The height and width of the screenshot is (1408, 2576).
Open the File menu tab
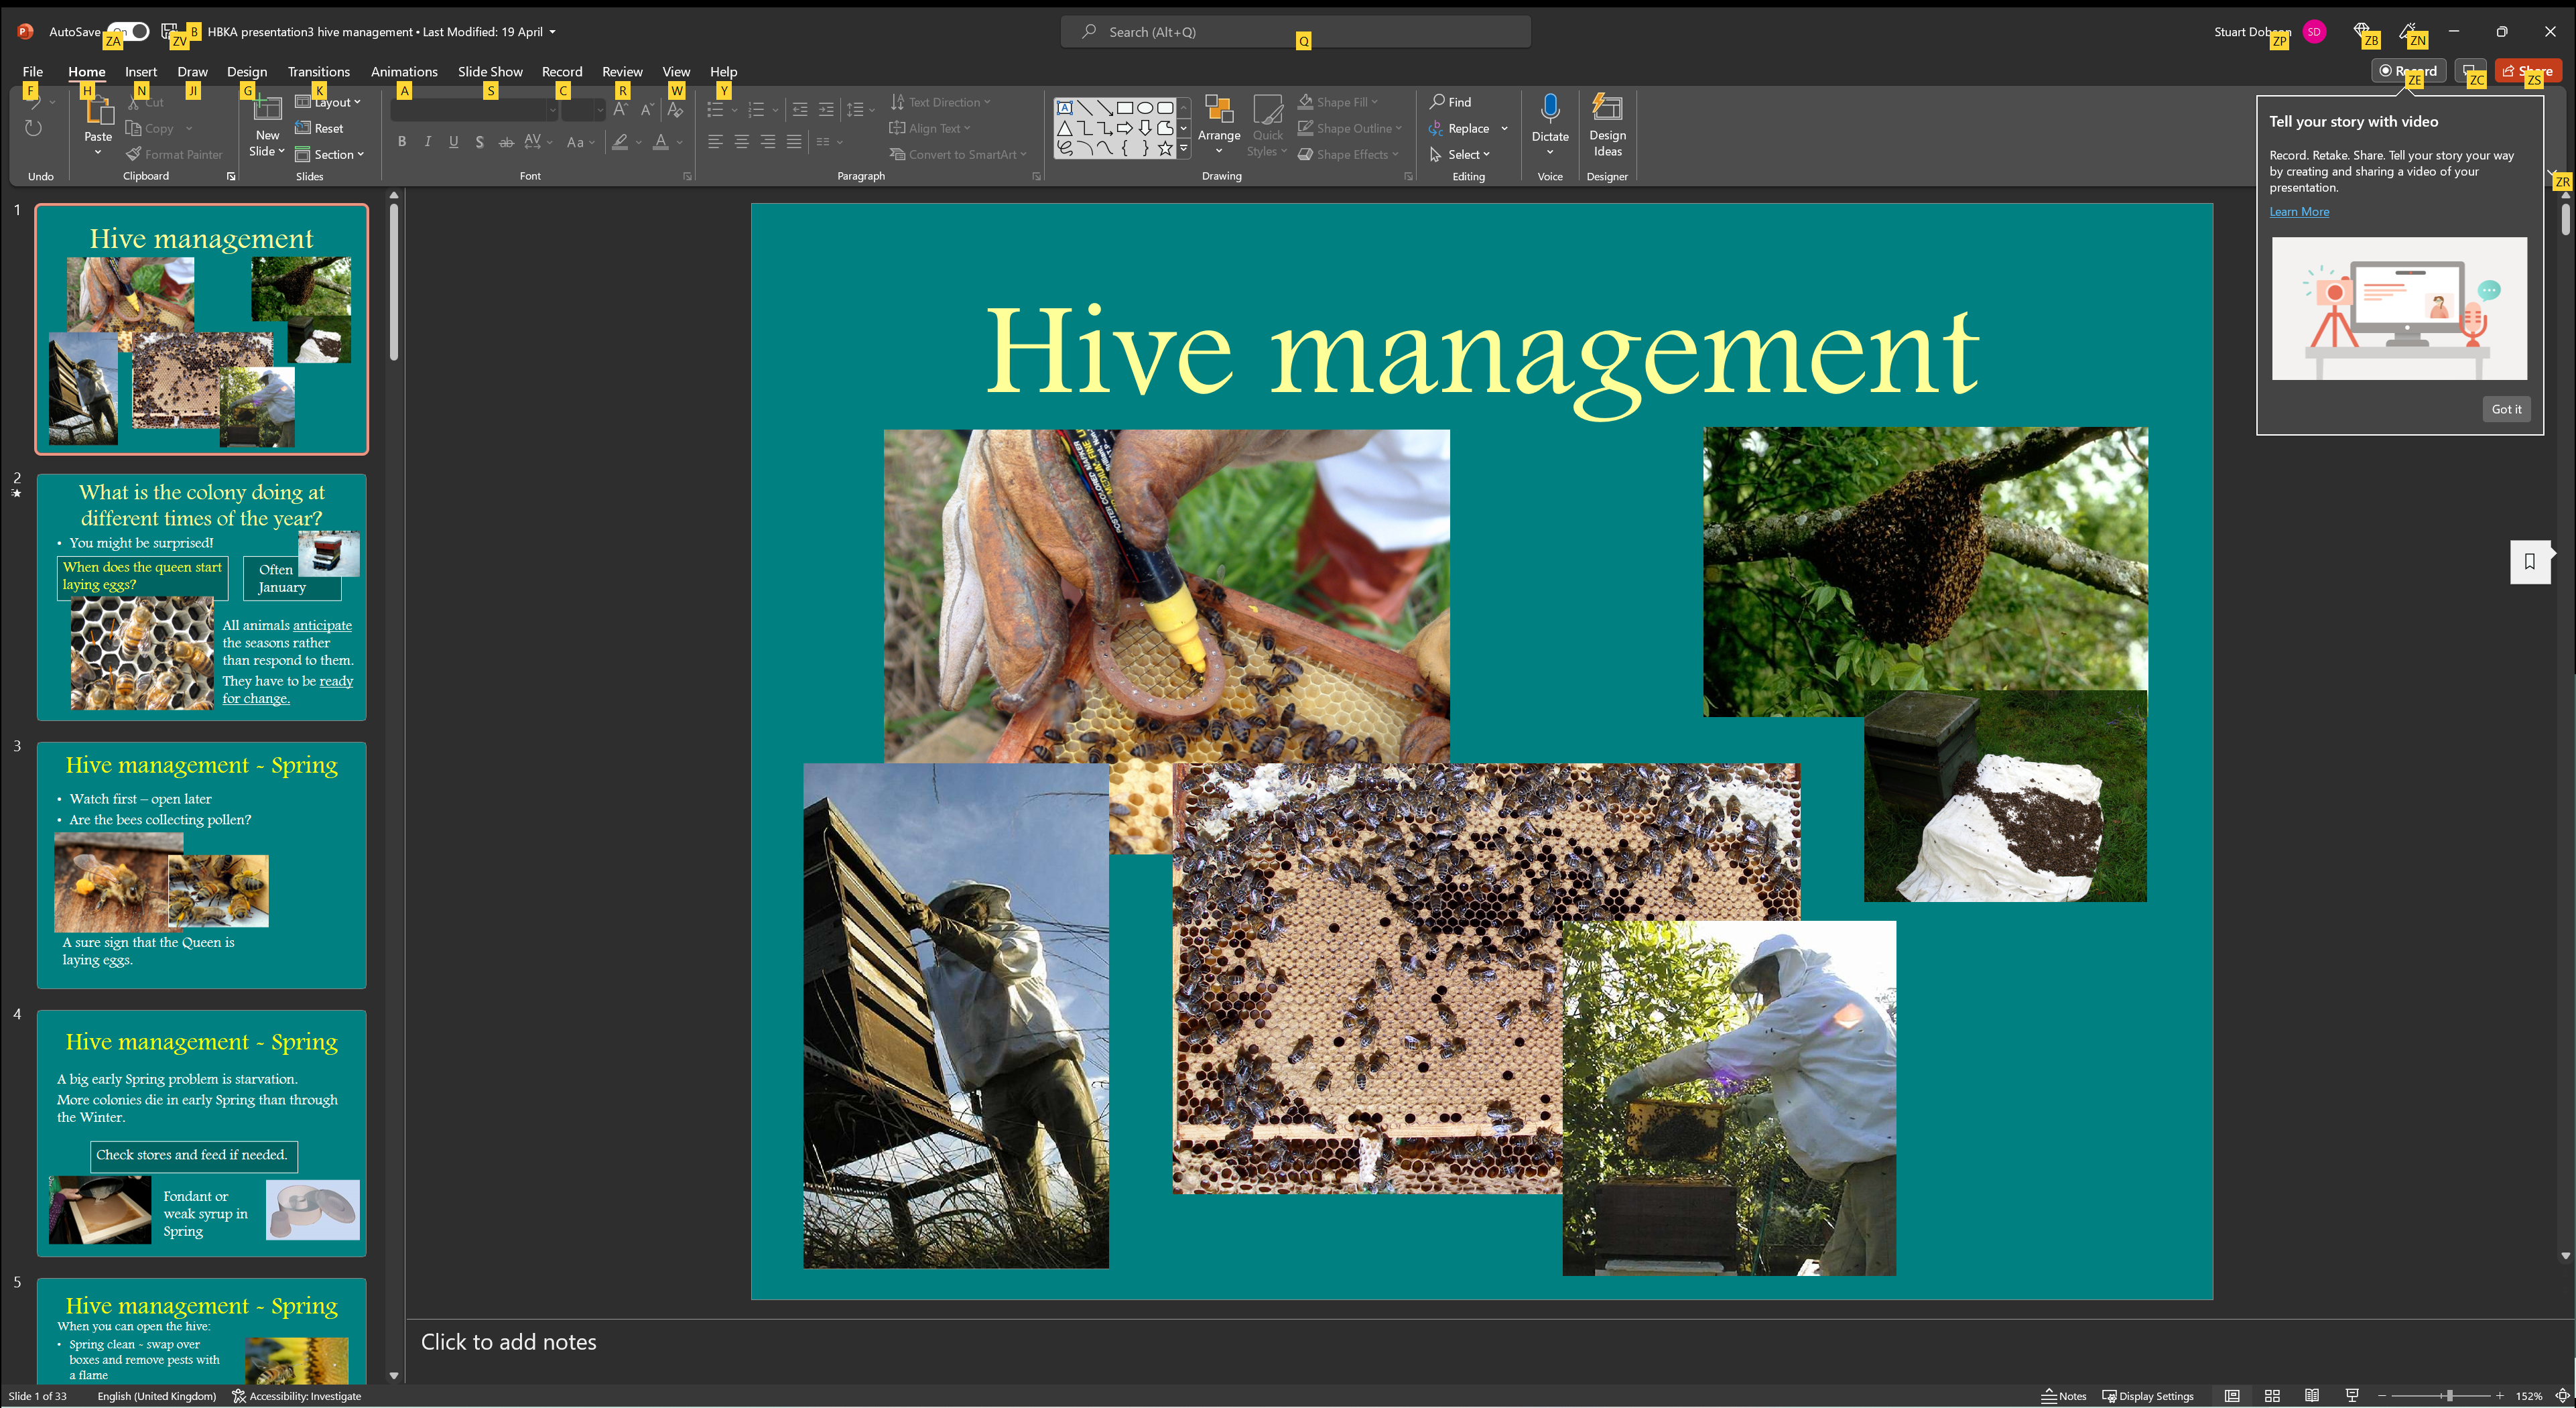click(33, 71)
